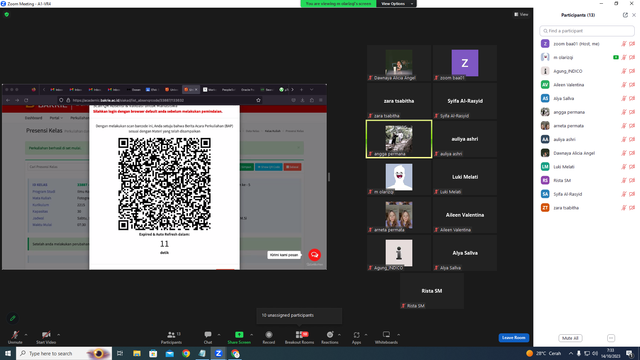640x360 pixels.
Task: Click muted mic icon for zoom baa01
Action: (624, 44)
